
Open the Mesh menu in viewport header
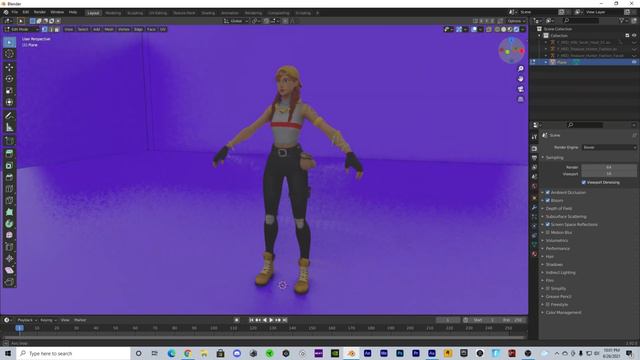[x=109, y=29]
